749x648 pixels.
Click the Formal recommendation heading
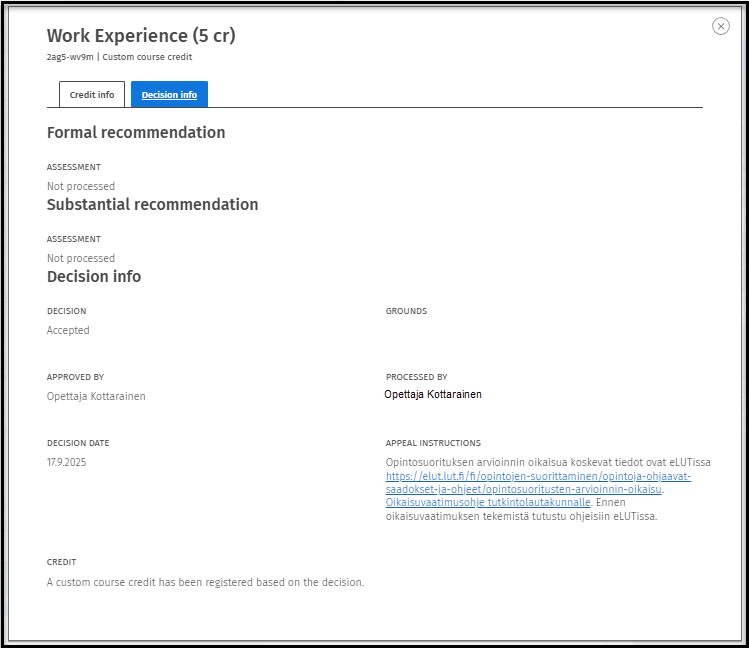point(136,132)
